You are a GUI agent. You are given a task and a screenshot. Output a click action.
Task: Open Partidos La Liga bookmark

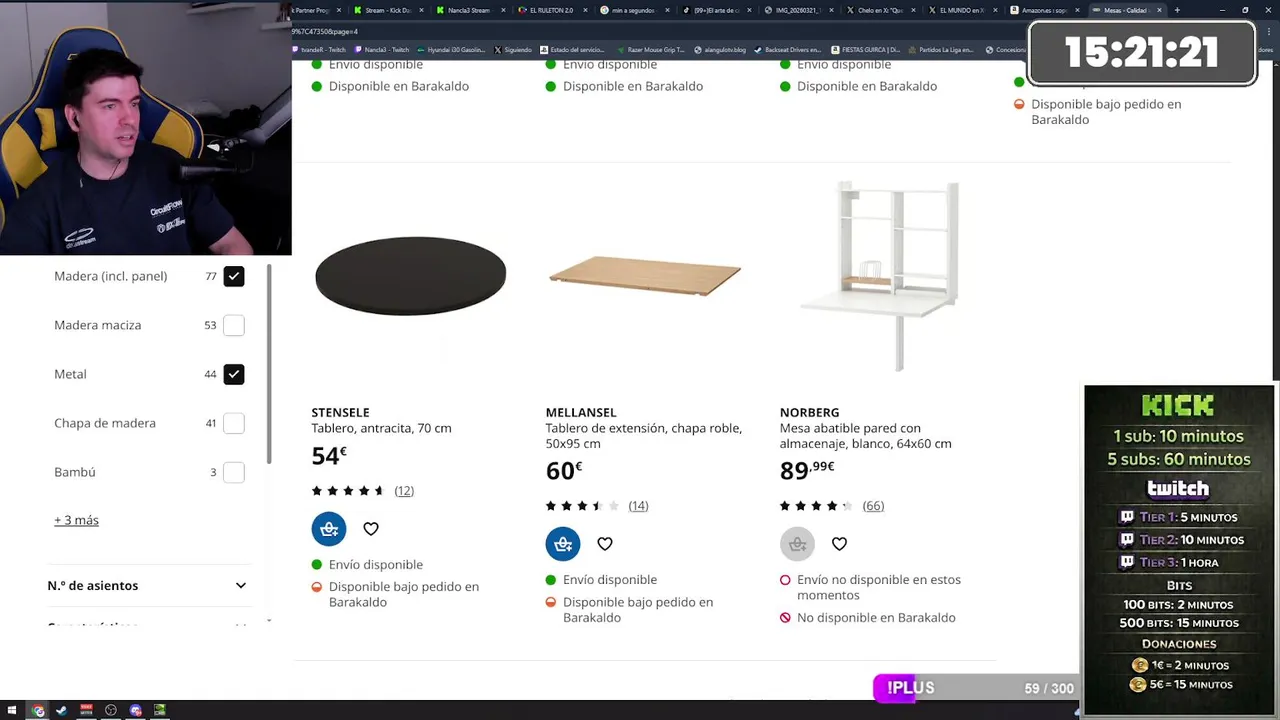(940, 49)
